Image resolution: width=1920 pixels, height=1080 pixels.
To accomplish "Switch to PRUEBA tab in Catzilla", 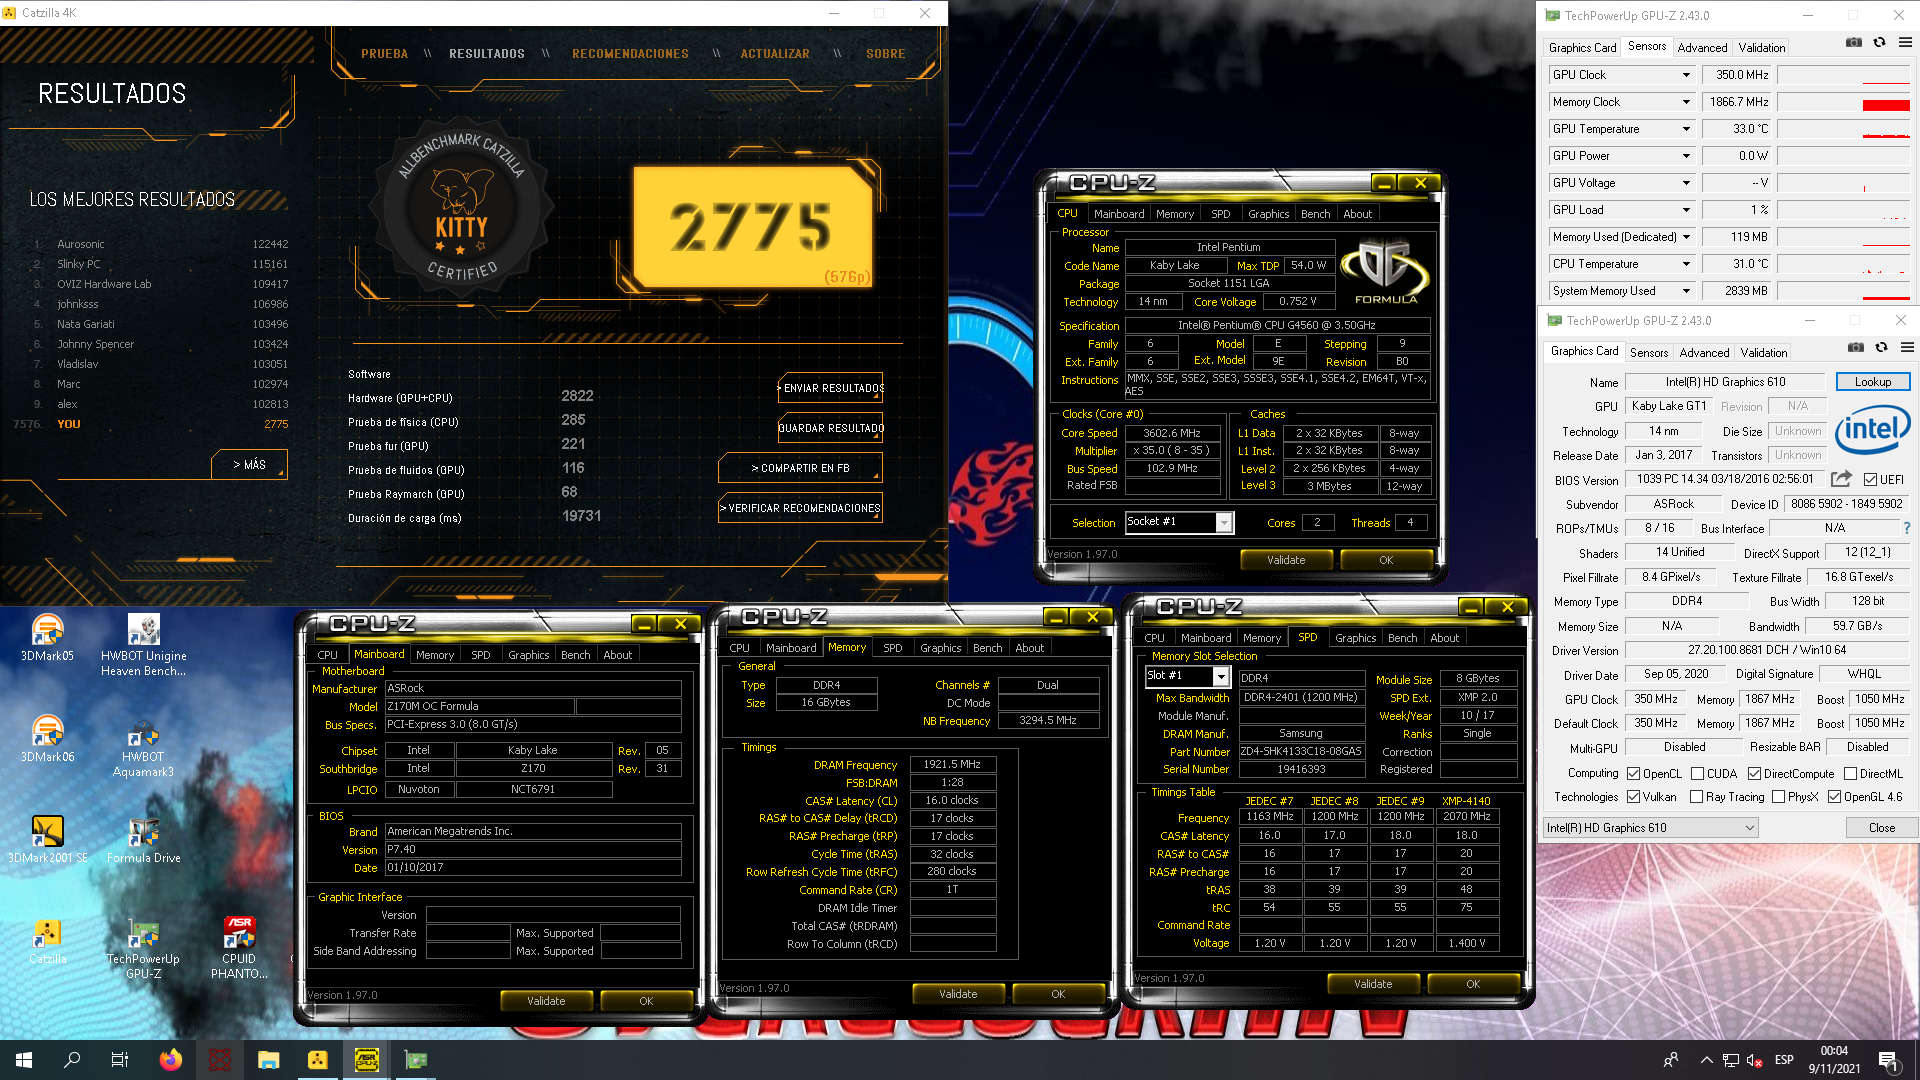I will click(x=384, y=54).
